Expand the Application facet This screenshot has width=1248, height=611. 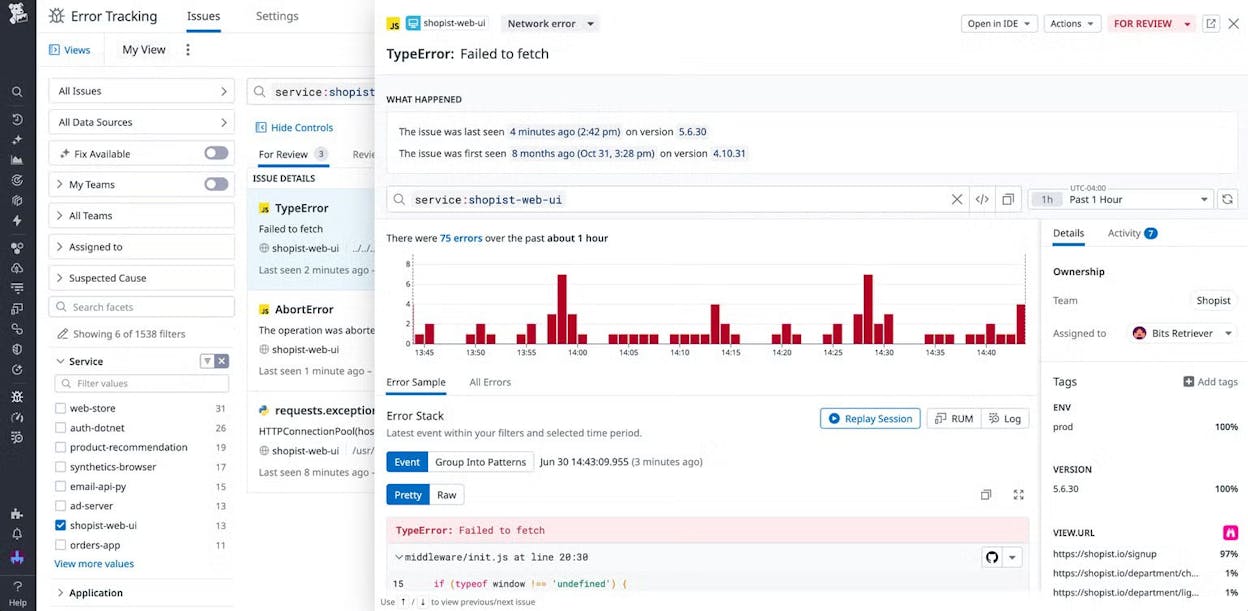[62, 593]
